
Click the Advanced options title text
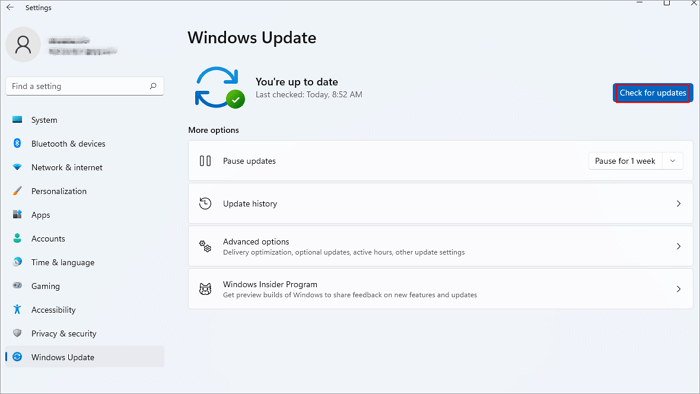pos(256,241)
